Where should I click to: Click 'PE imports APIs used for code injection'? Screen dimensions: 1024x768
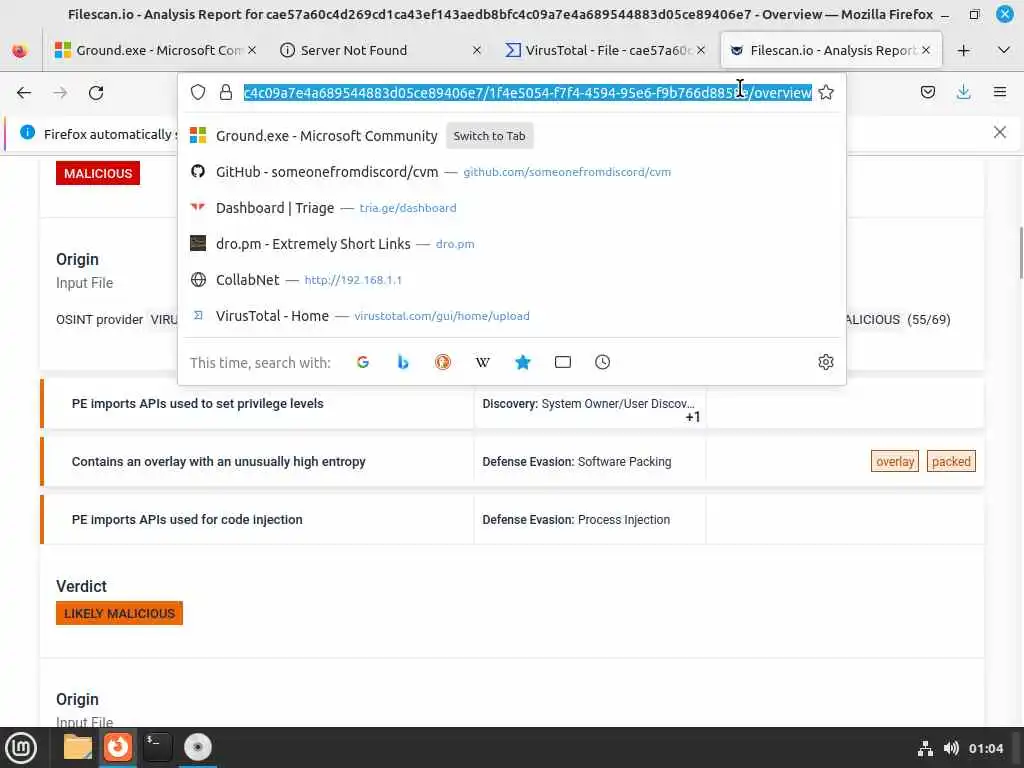point(187,520)
